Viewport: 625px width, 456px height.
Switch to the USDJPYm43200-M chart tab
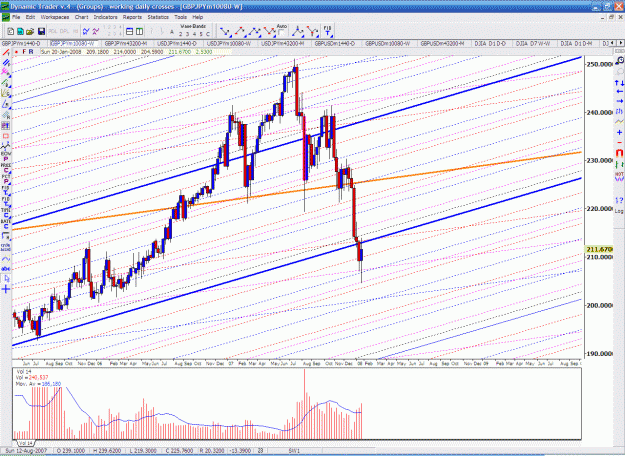click(x=283, y=43)
